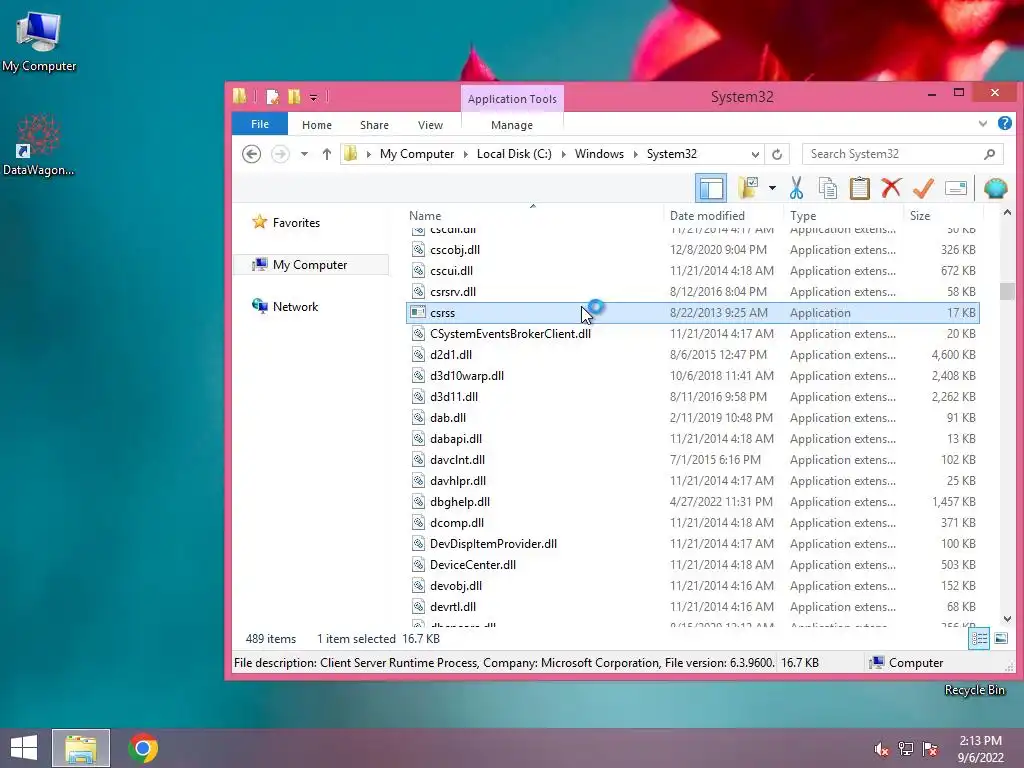Switch to Details view icon in status bar

coord(979,639)
